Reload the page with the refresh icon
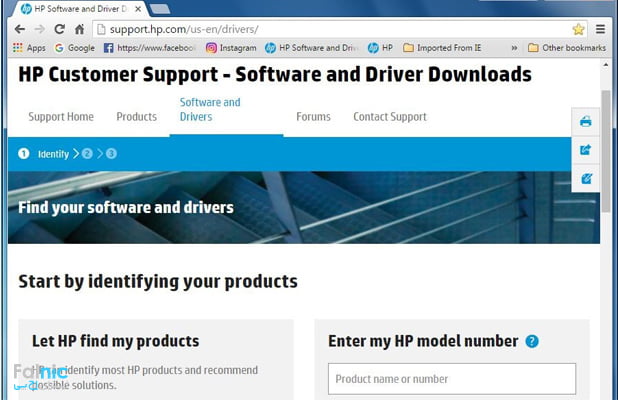 point(60,29)
